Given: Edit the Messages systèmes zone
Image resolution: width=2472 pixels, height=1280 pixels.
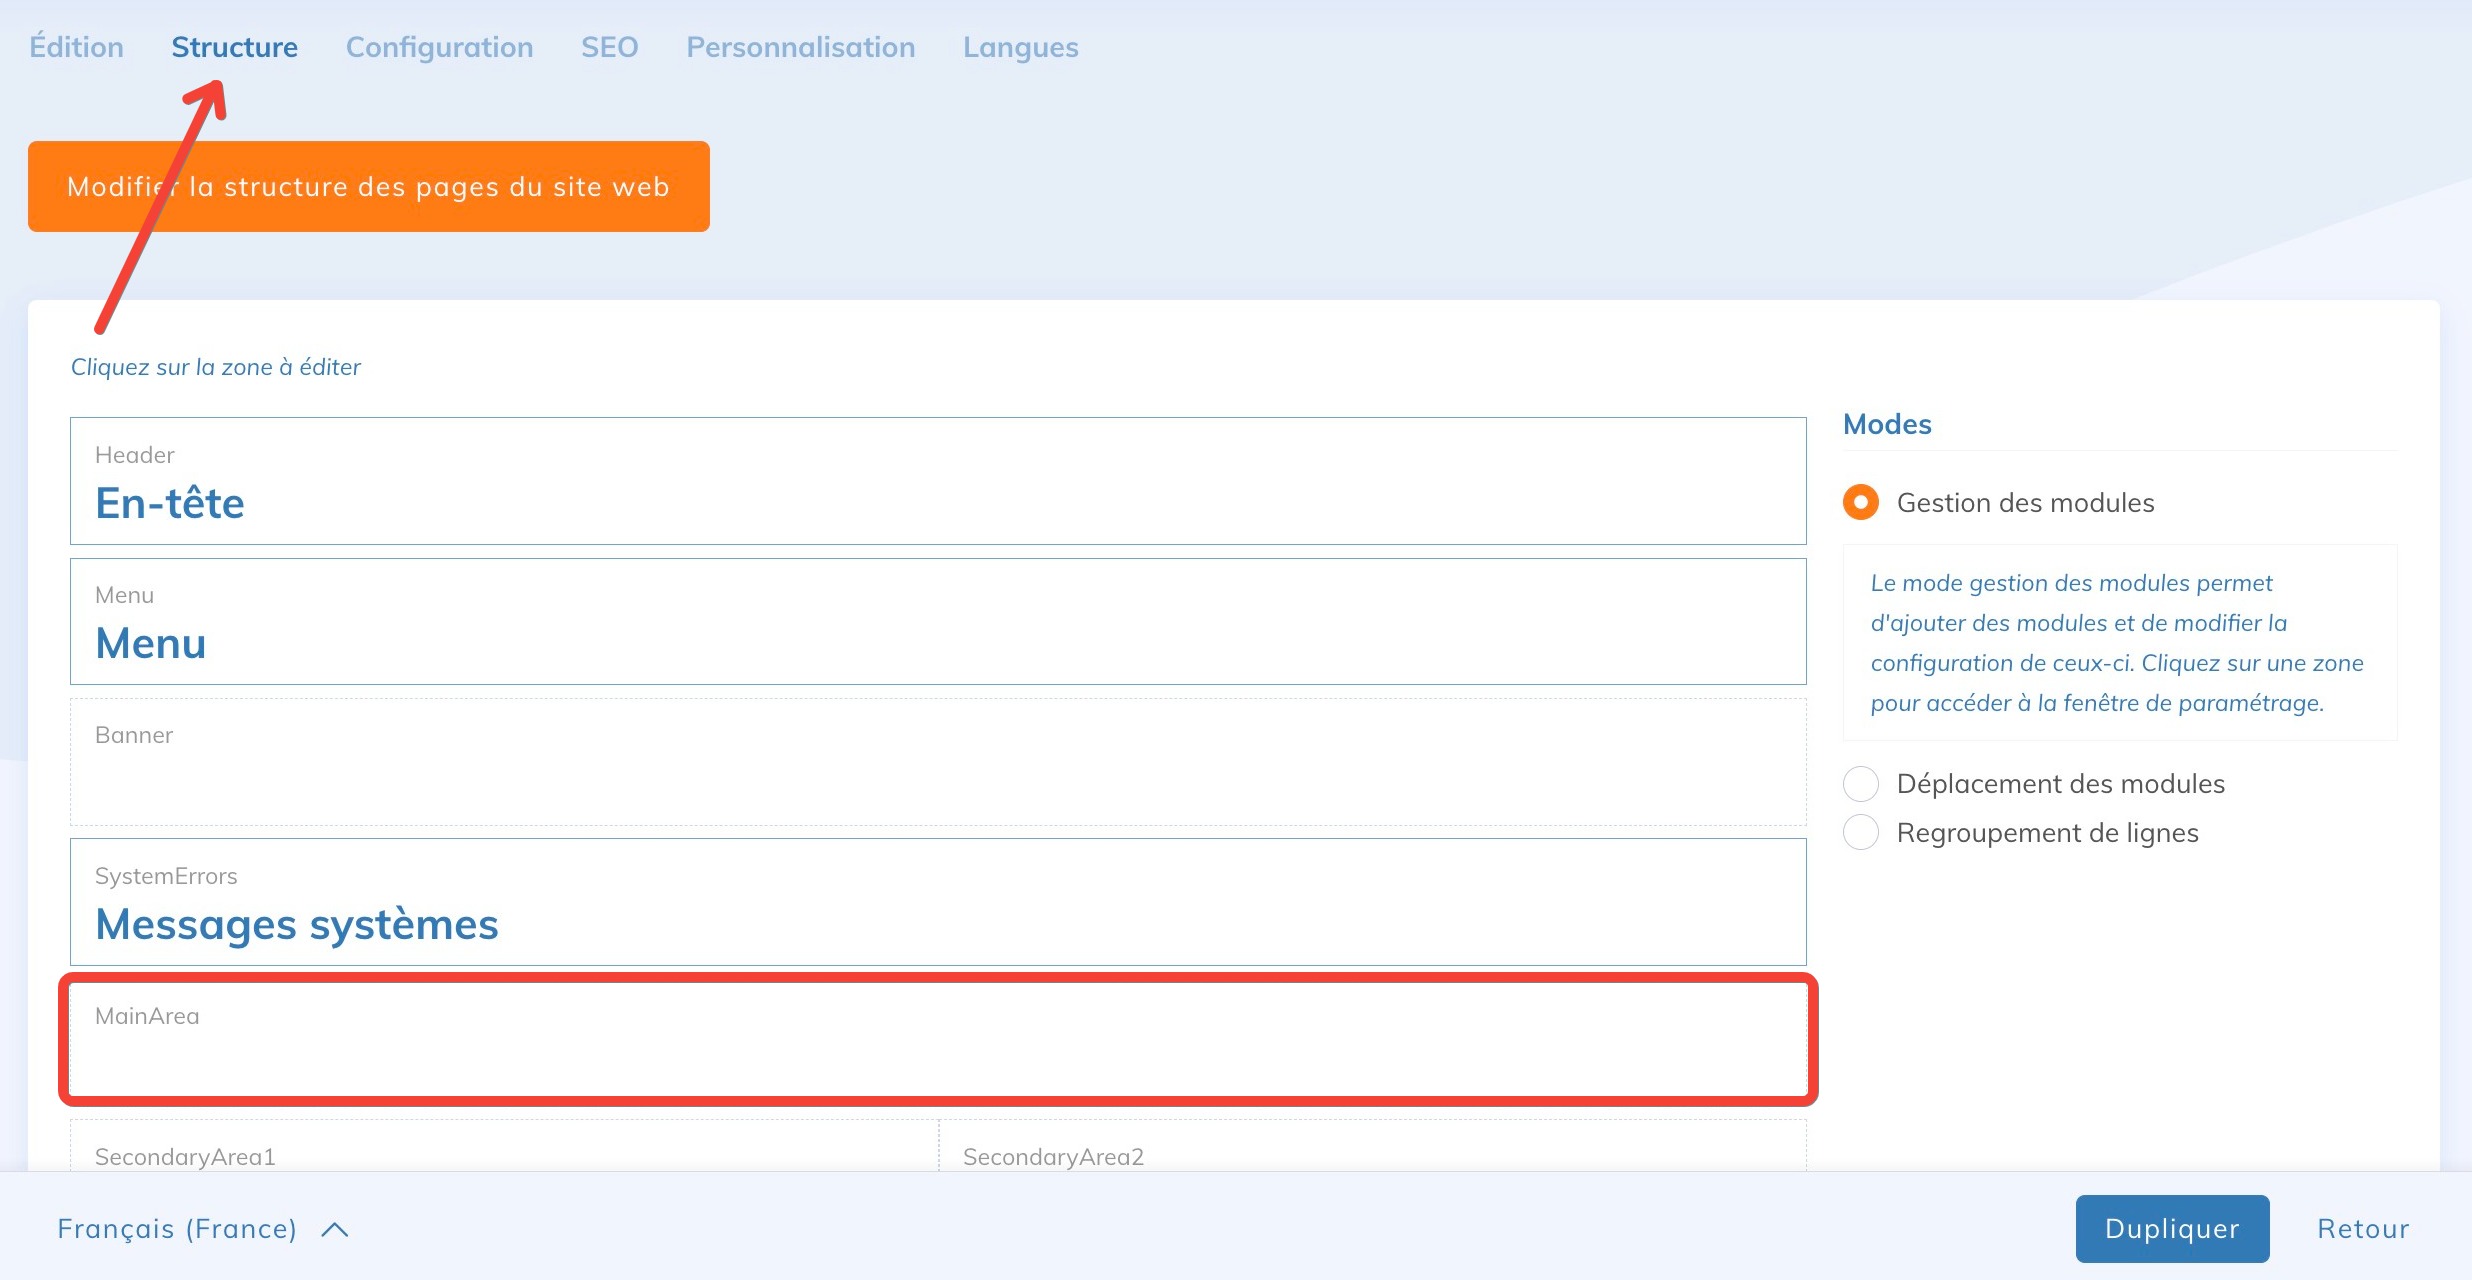Looking at the screenshot, I should coord(937,902).
